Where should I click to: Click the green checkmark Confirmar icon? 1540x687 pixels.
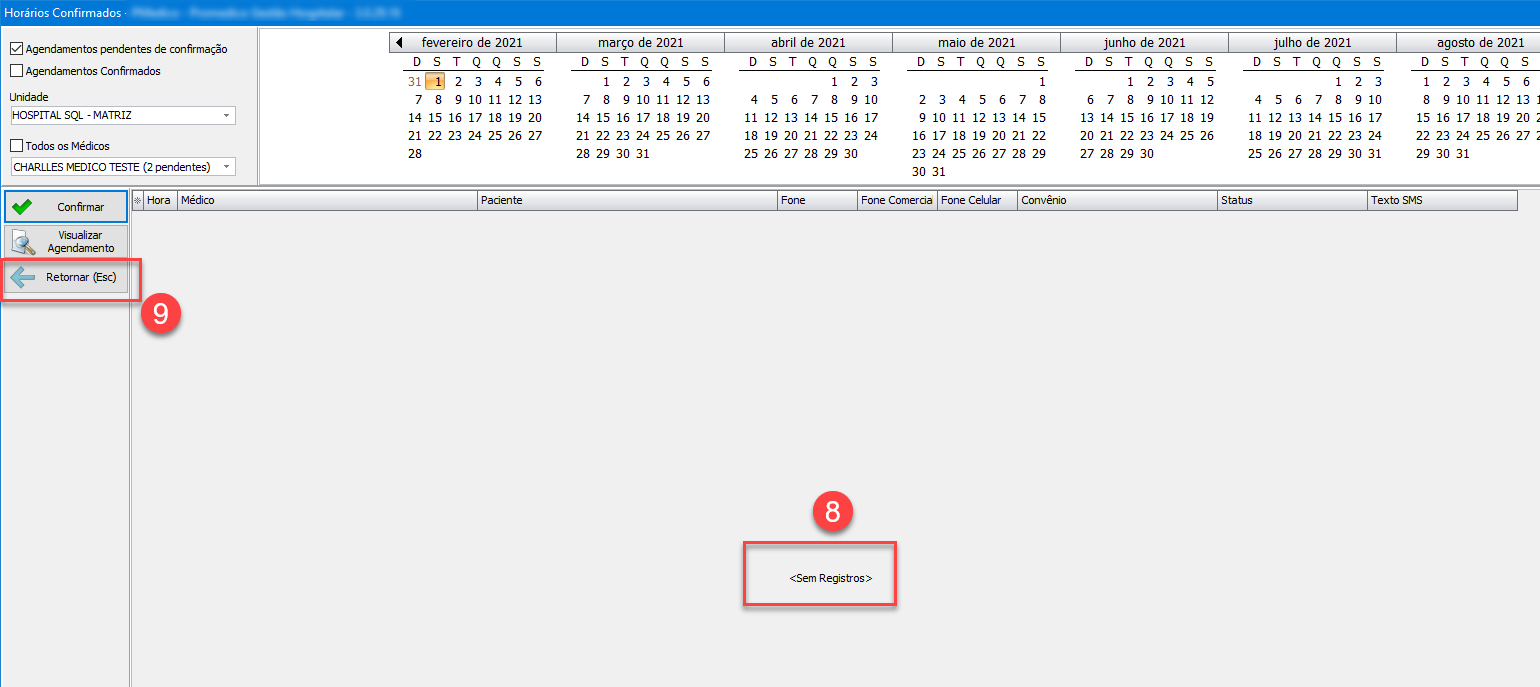[x=22, y=207]
